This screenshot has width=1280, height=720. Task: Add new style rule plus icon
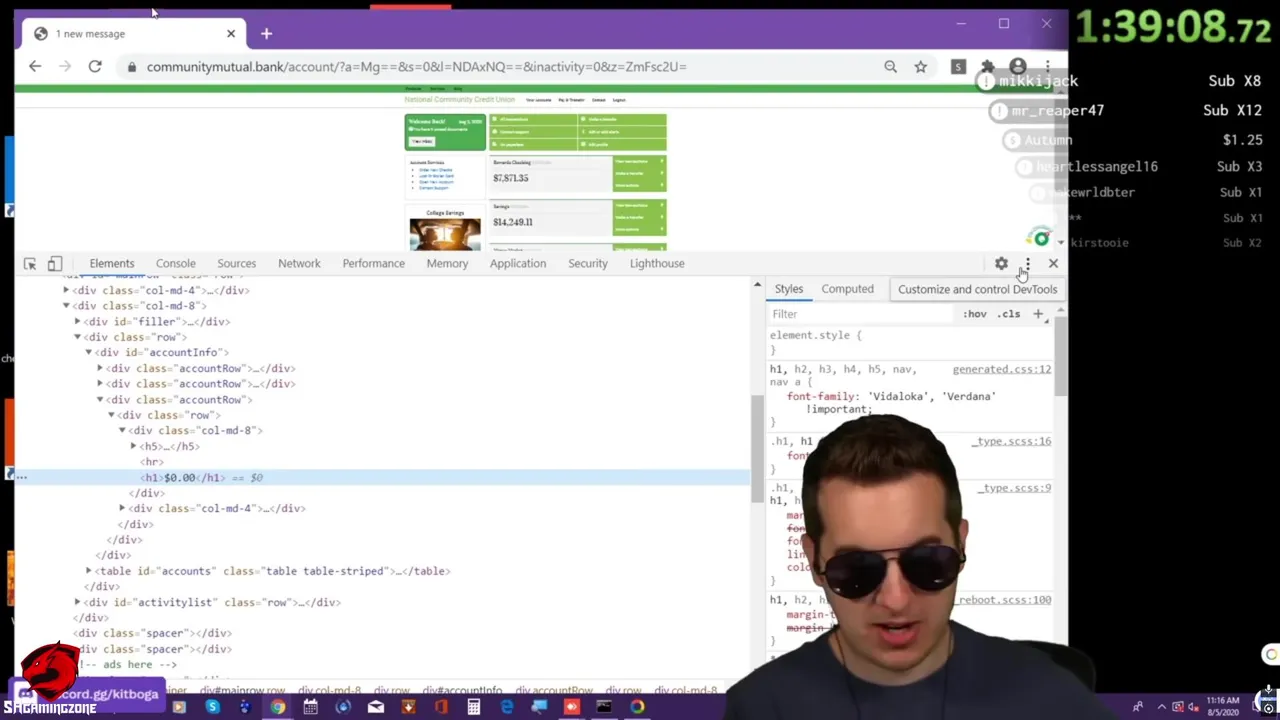pos(1038,314)
